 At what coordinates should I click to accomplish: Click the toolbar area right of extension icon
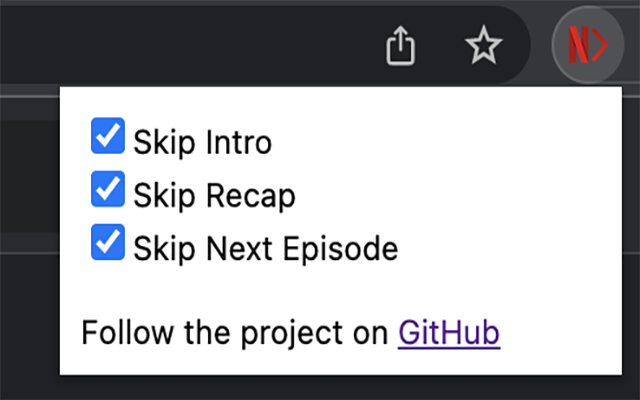[x=632, y=44]
